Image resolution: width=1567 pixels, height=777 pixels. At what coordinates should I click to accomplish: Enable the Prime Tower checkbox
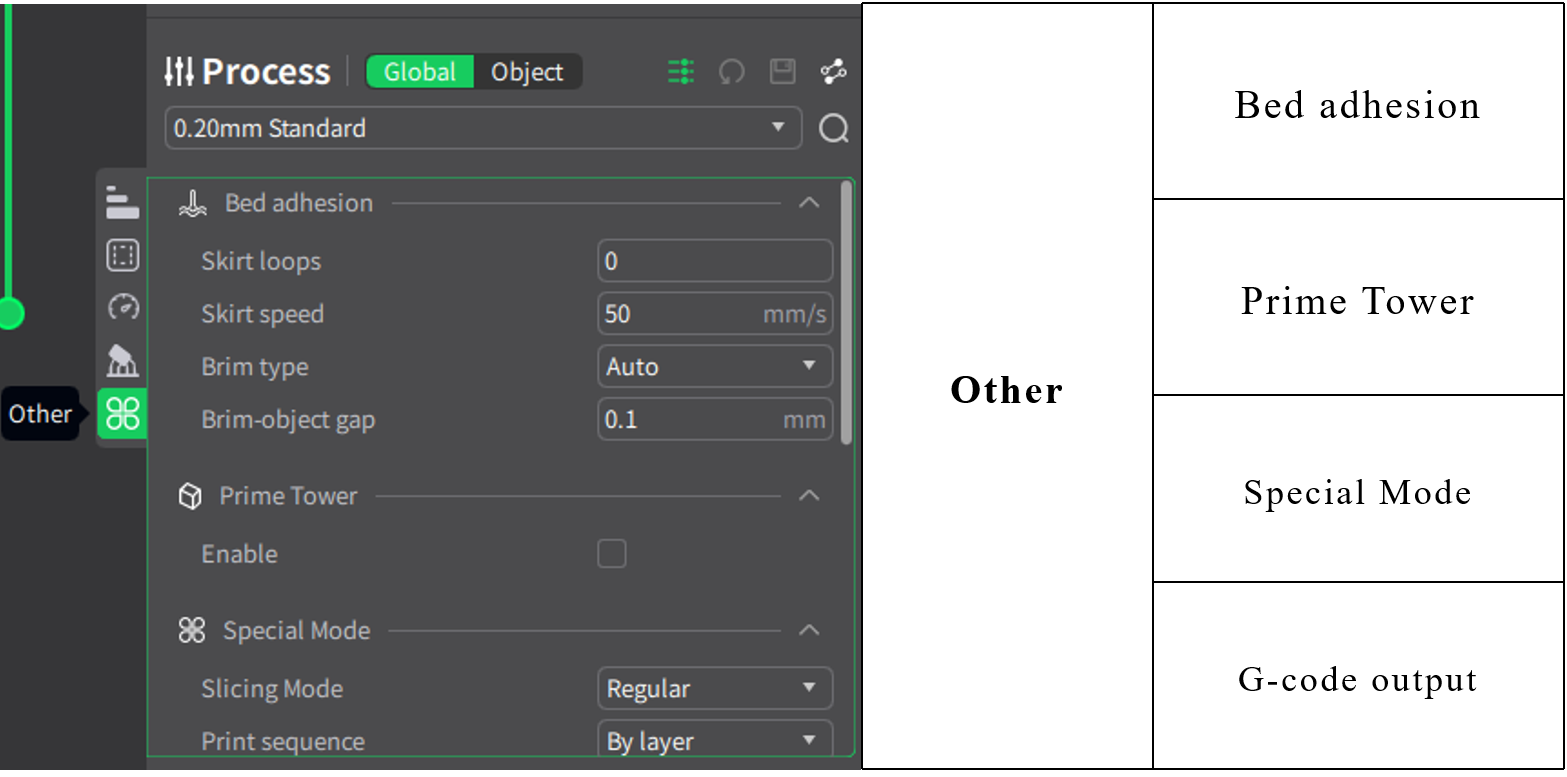[612, 554]
